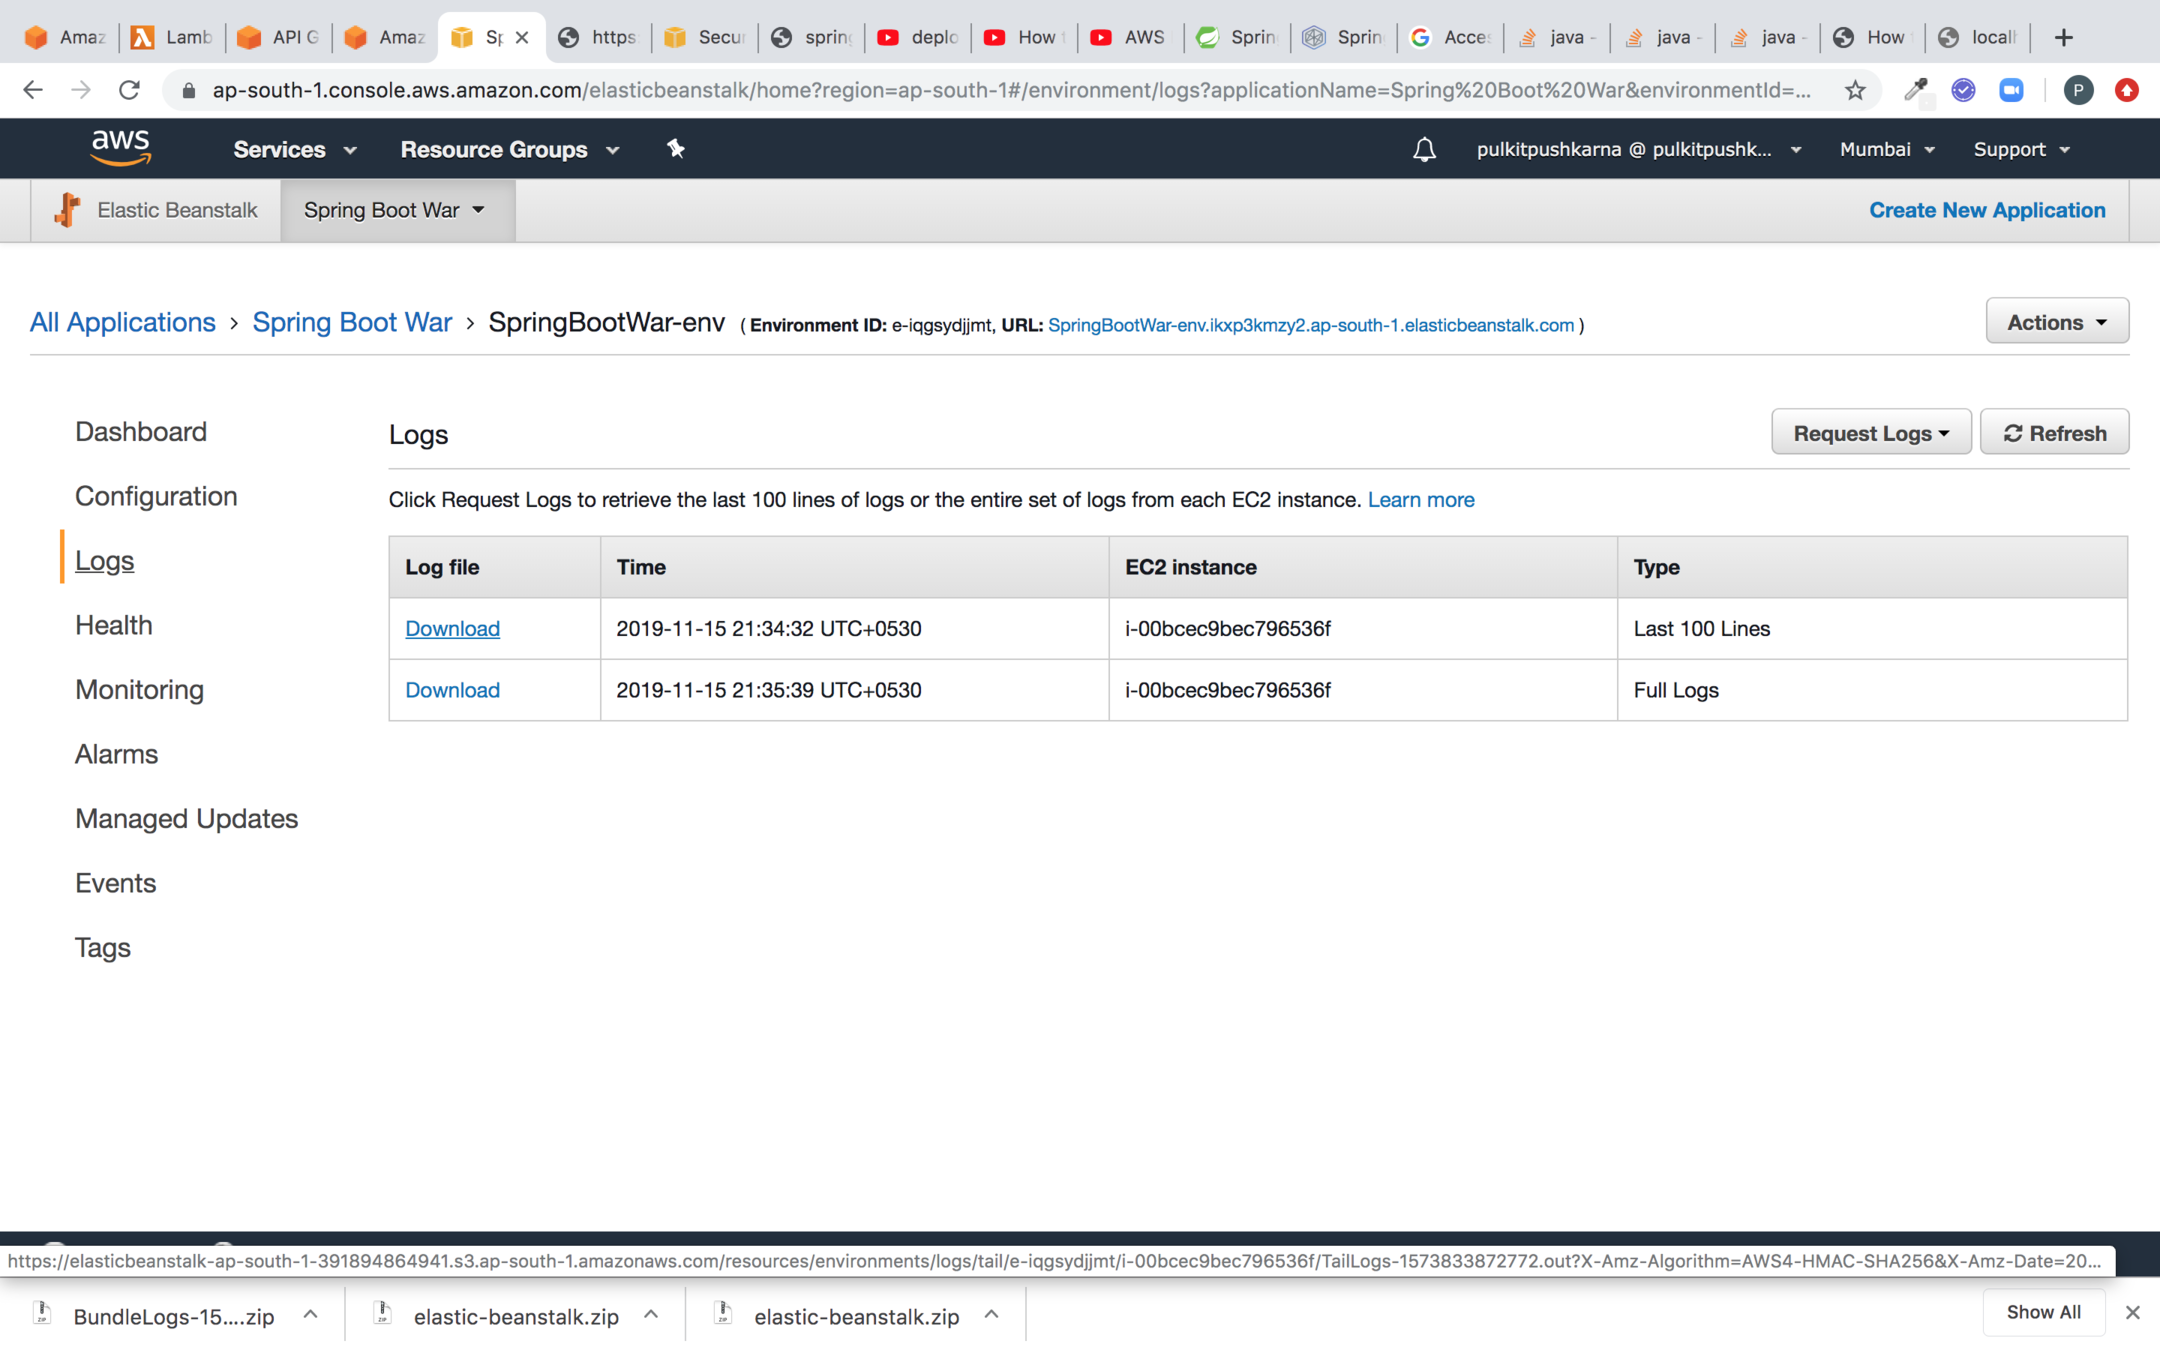The height and width of the screenshot is (1350, 2160).
Task: Click the Elastic Beanstalk service icon
Action: 68,210
